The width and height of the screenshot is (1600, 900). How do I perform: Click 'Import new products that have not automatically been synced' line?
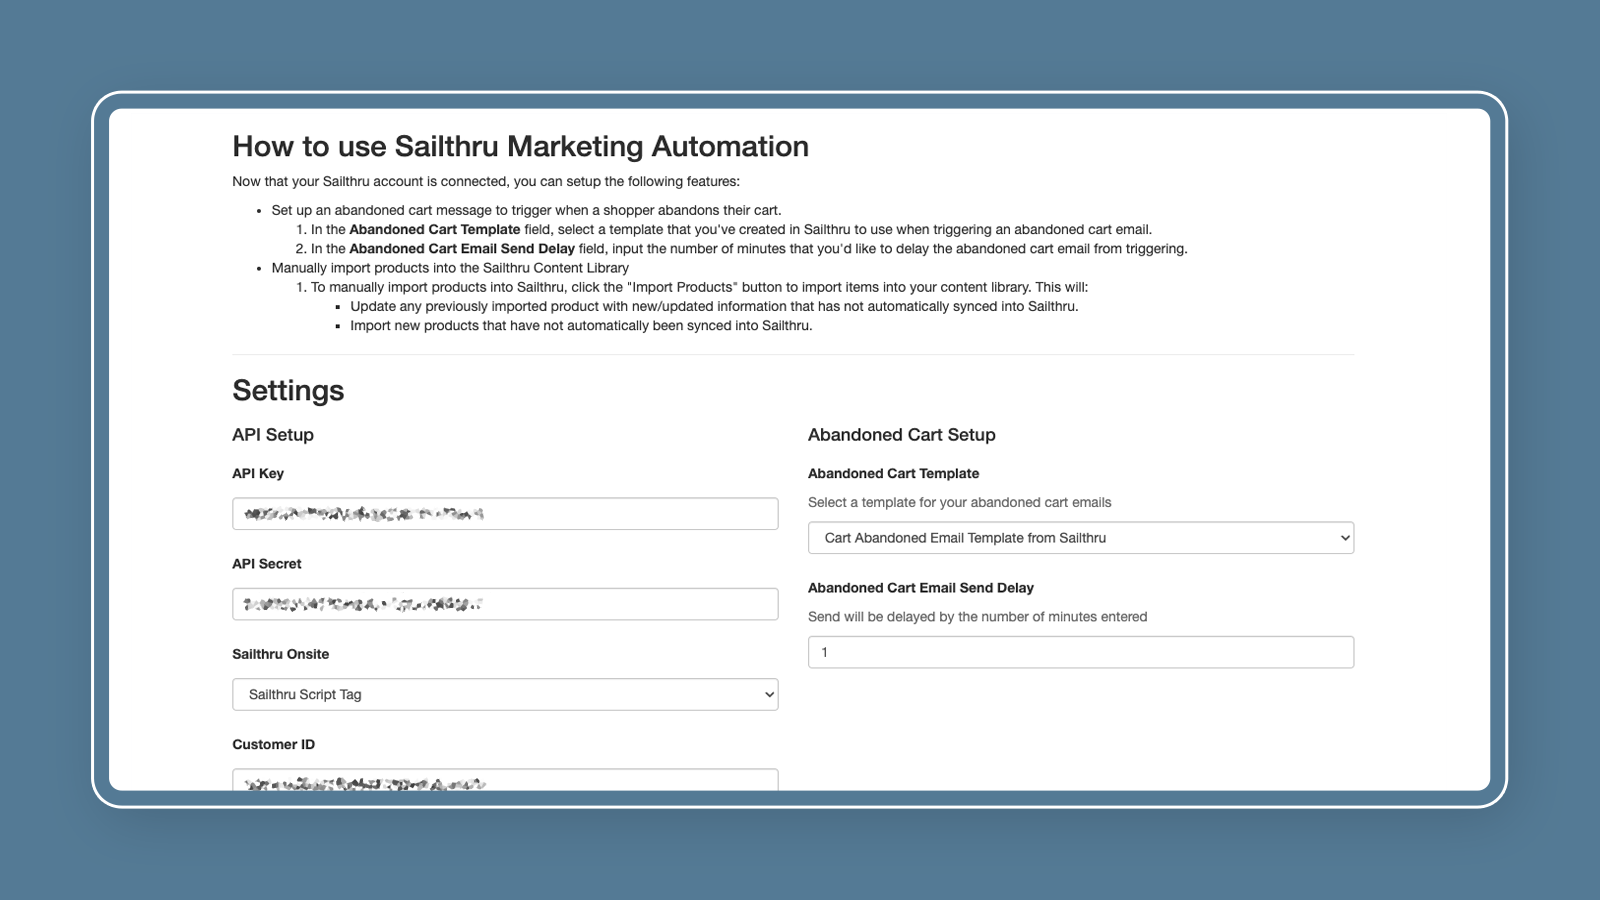coord(581,326)
